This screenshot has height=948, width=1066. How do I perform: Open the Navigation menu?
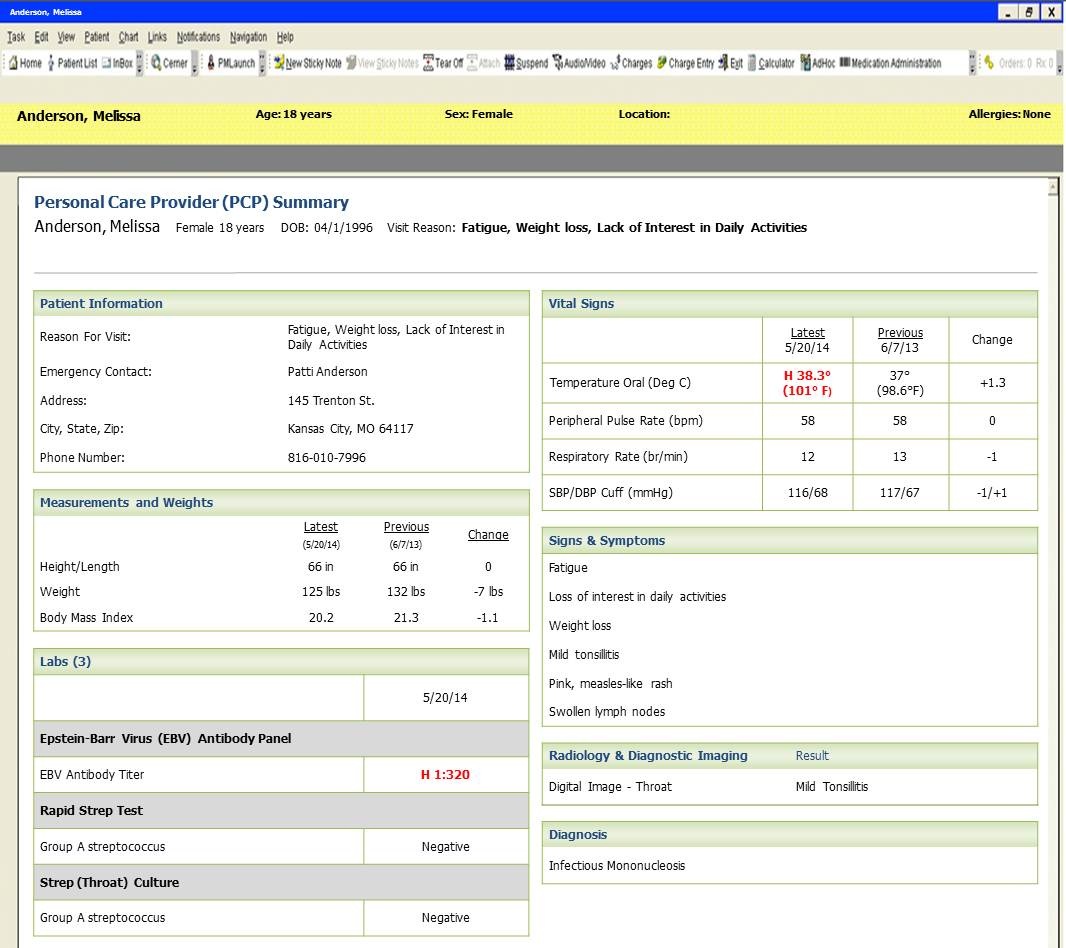[x=248, y=37]
